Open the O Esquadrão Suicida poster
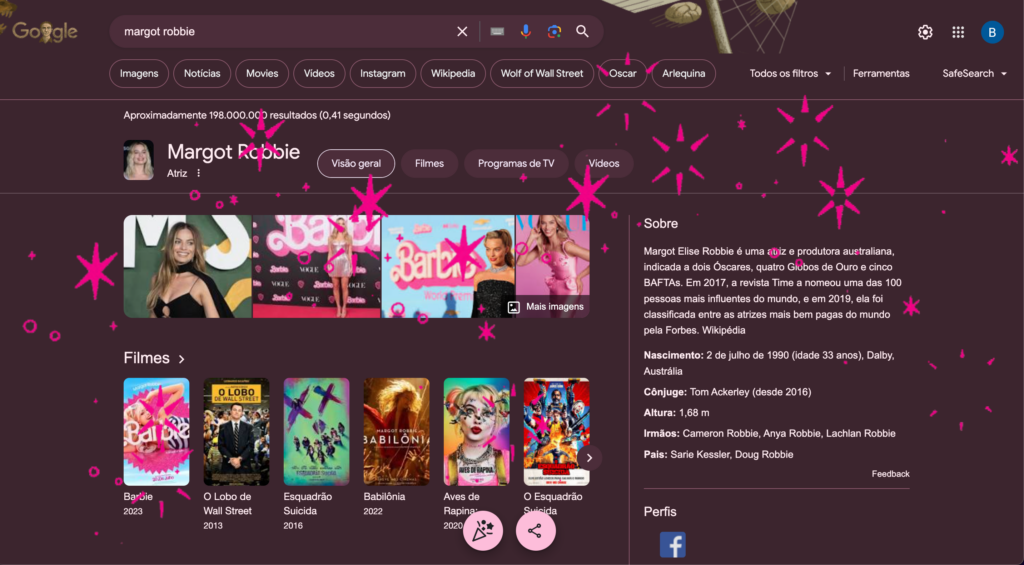This screenshot has height=565, width=1024. point(556,432)
